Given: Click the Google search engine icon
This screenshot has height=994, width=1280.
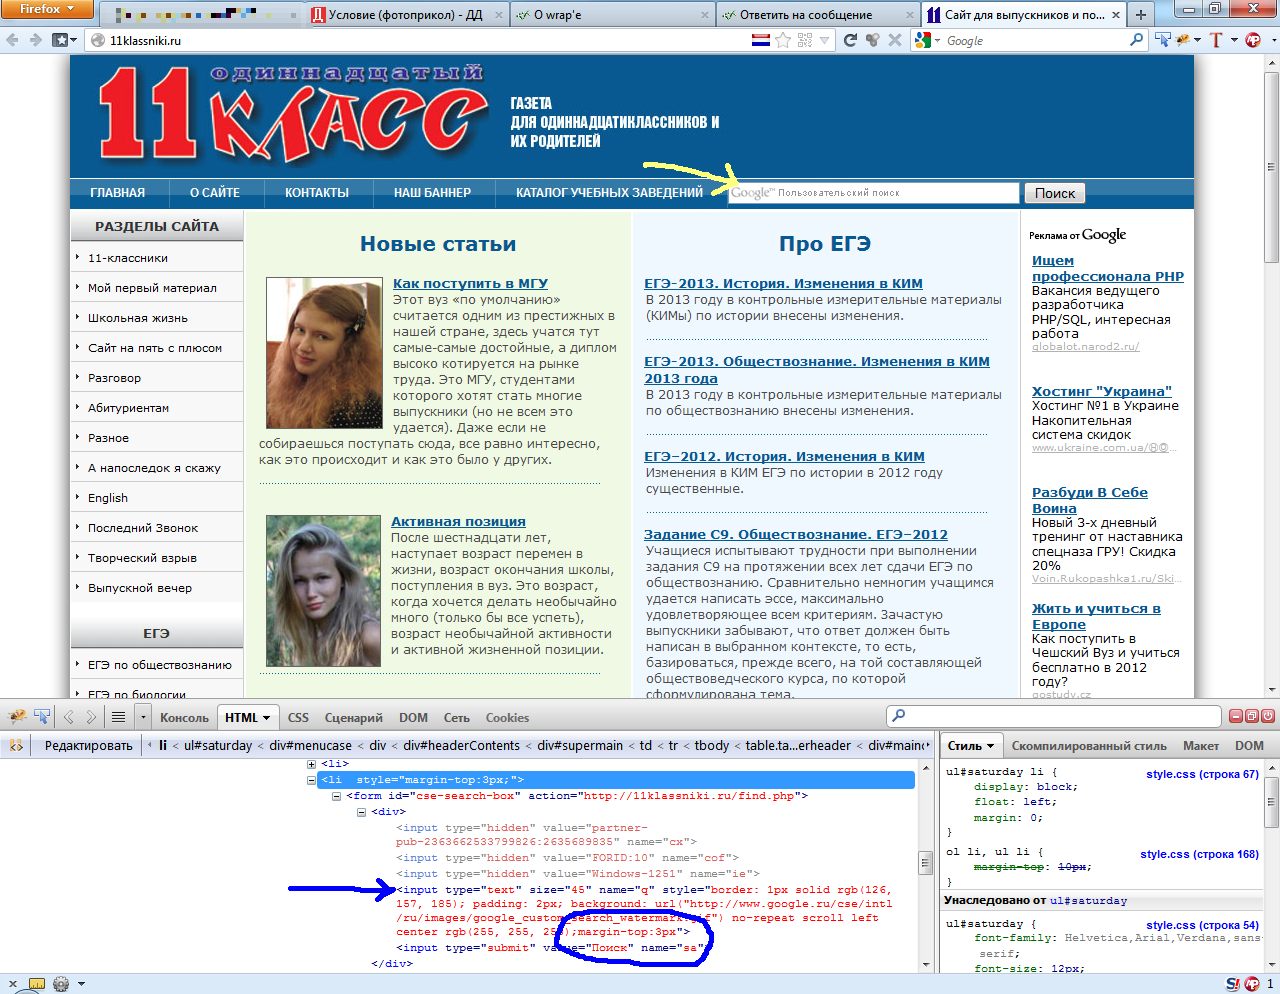Looking at the screenshot, I should (x=923, y=40).
